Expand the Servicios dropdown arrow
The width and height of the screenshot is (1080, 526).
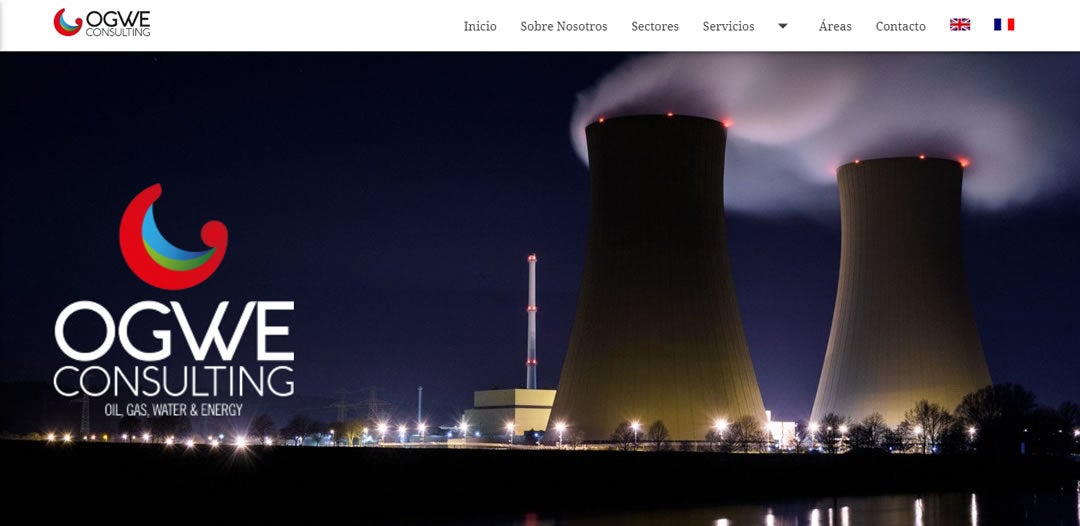click(x=782, y=26)
